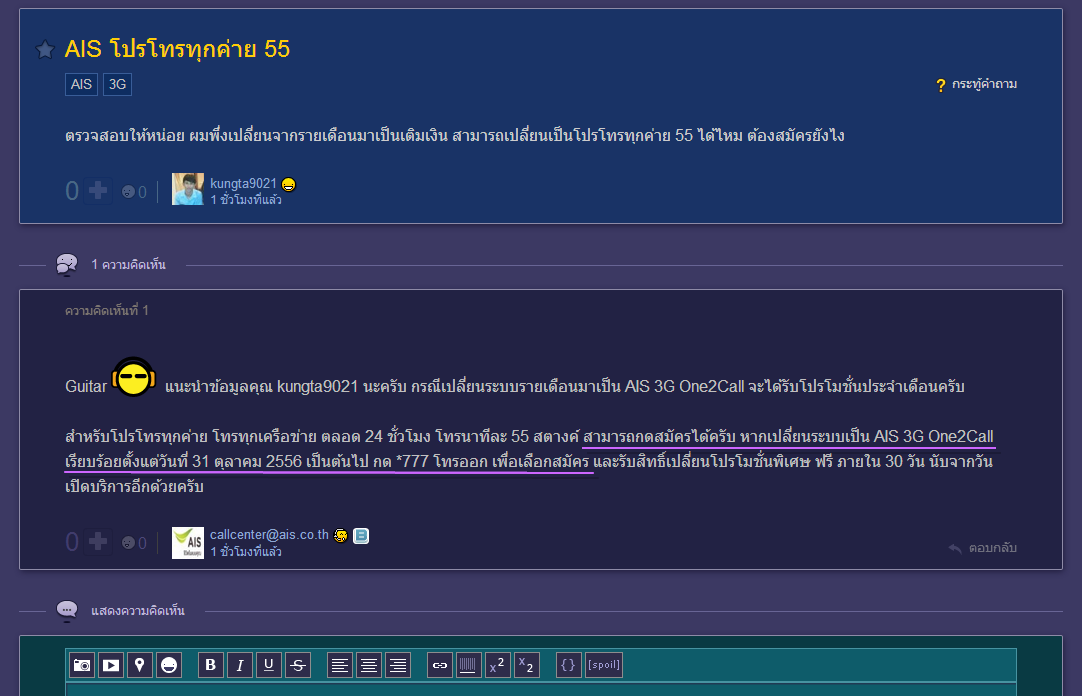Reply to comment 1 with ตอบกลับ
This screenshot has width=1082, height=696.
(x=983, y=548)
